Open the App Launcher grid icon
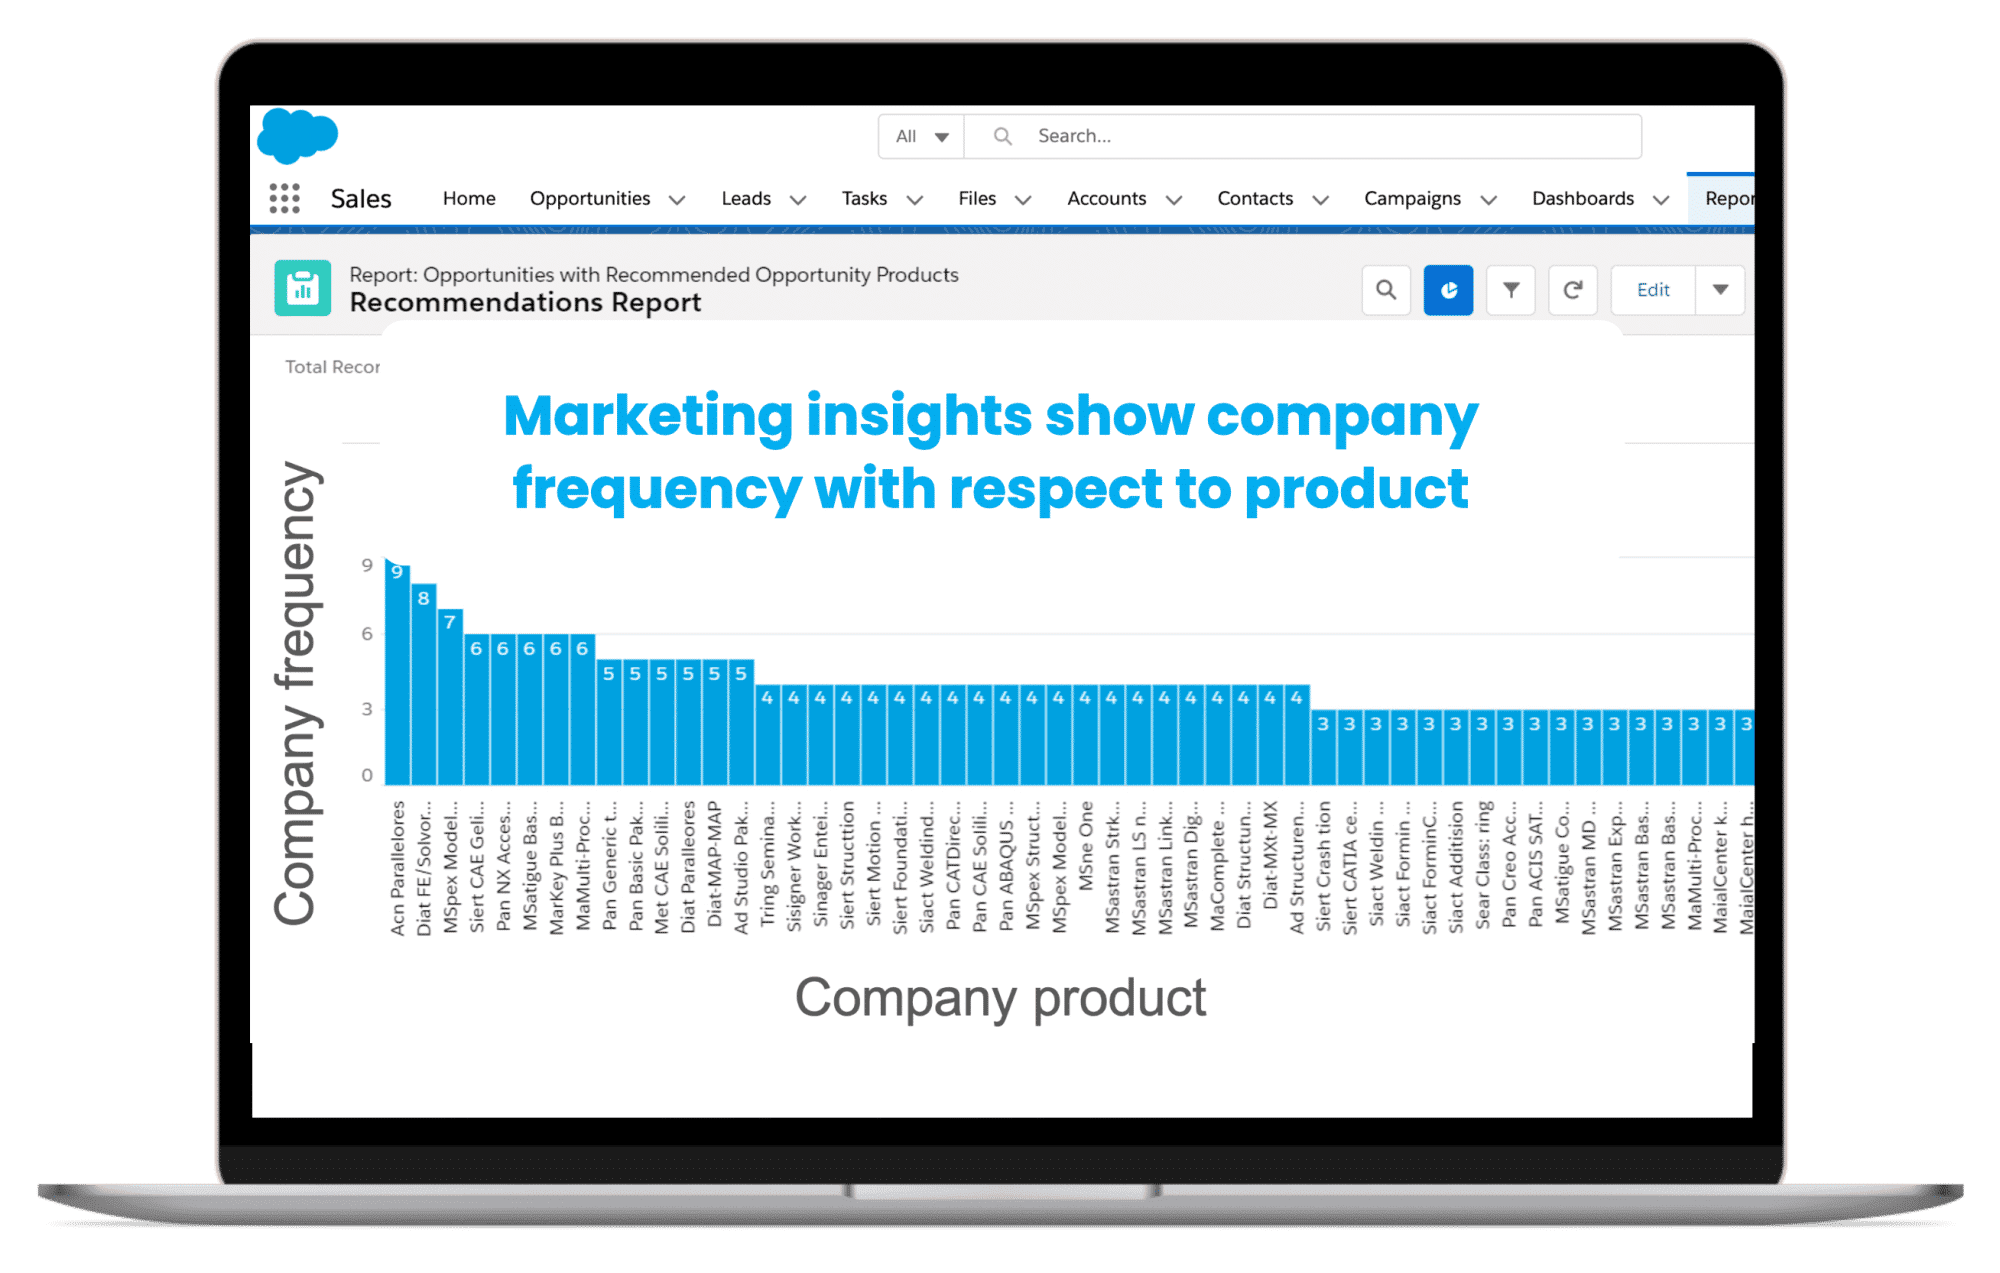Image resolution: width=2000 pixels, height=1273 pixels. click(x=285, y=198)
